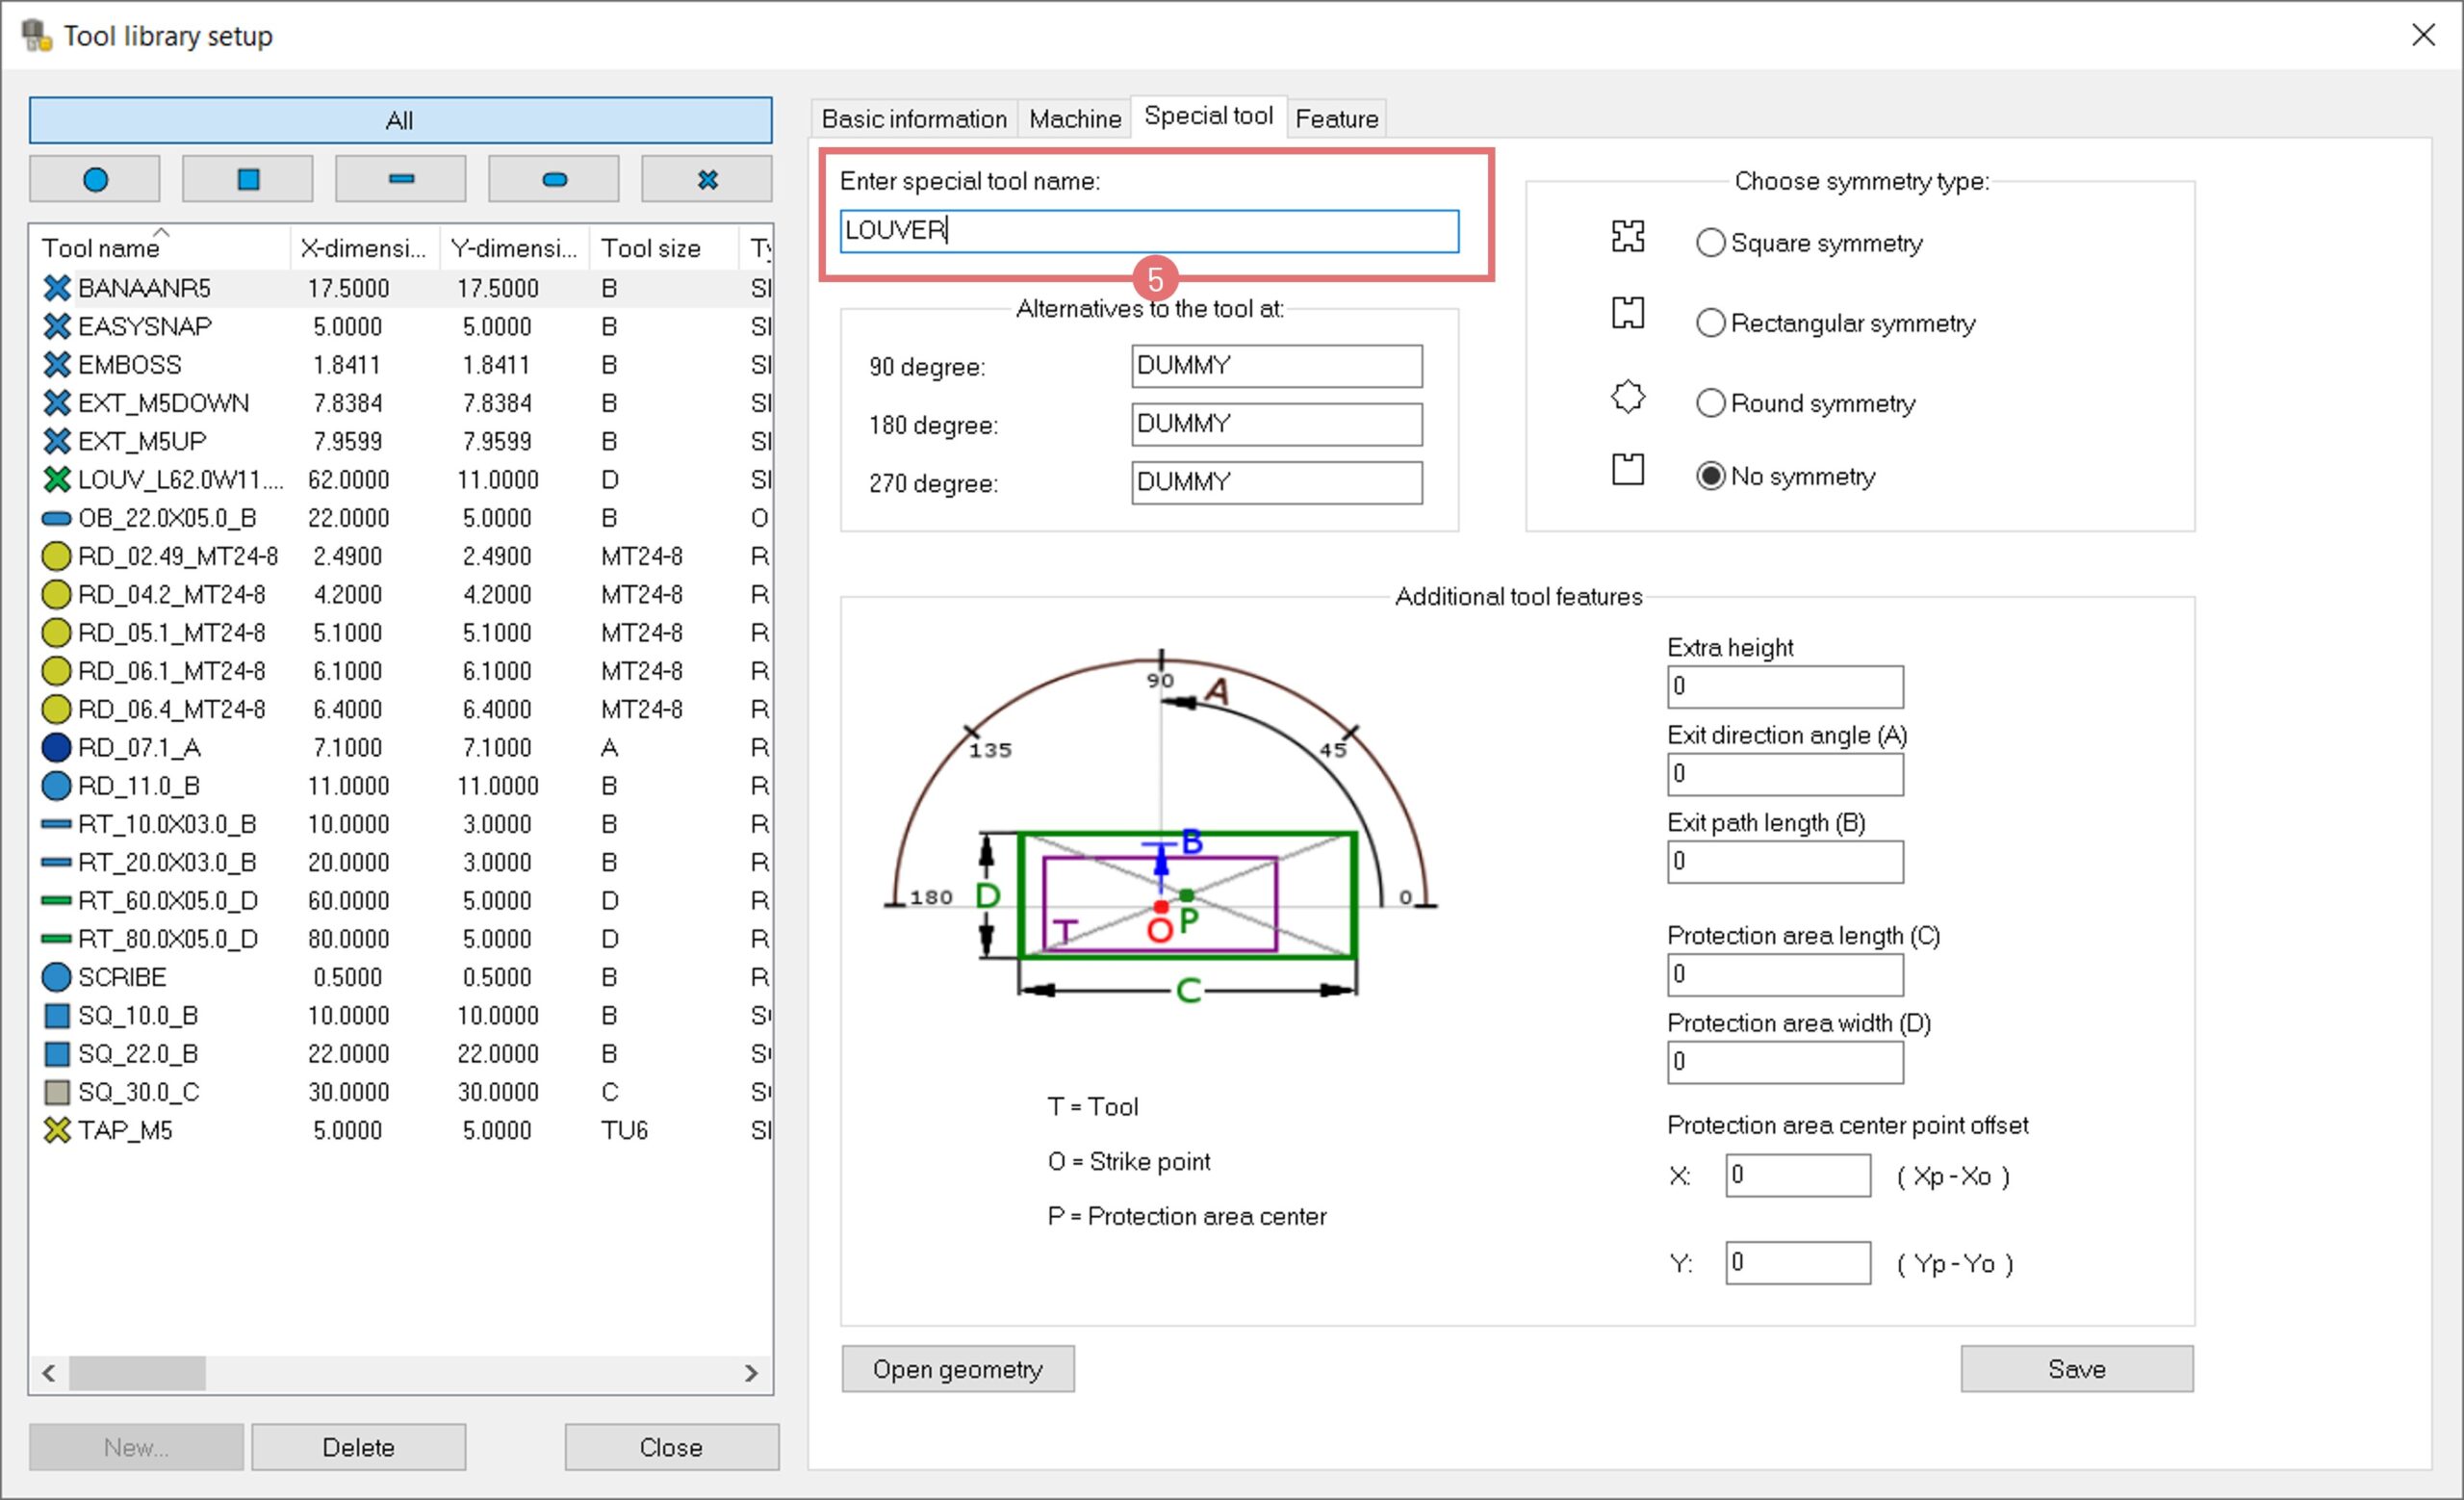
Task: Sort list by Tool name column
Action: (x=100, y=248)
